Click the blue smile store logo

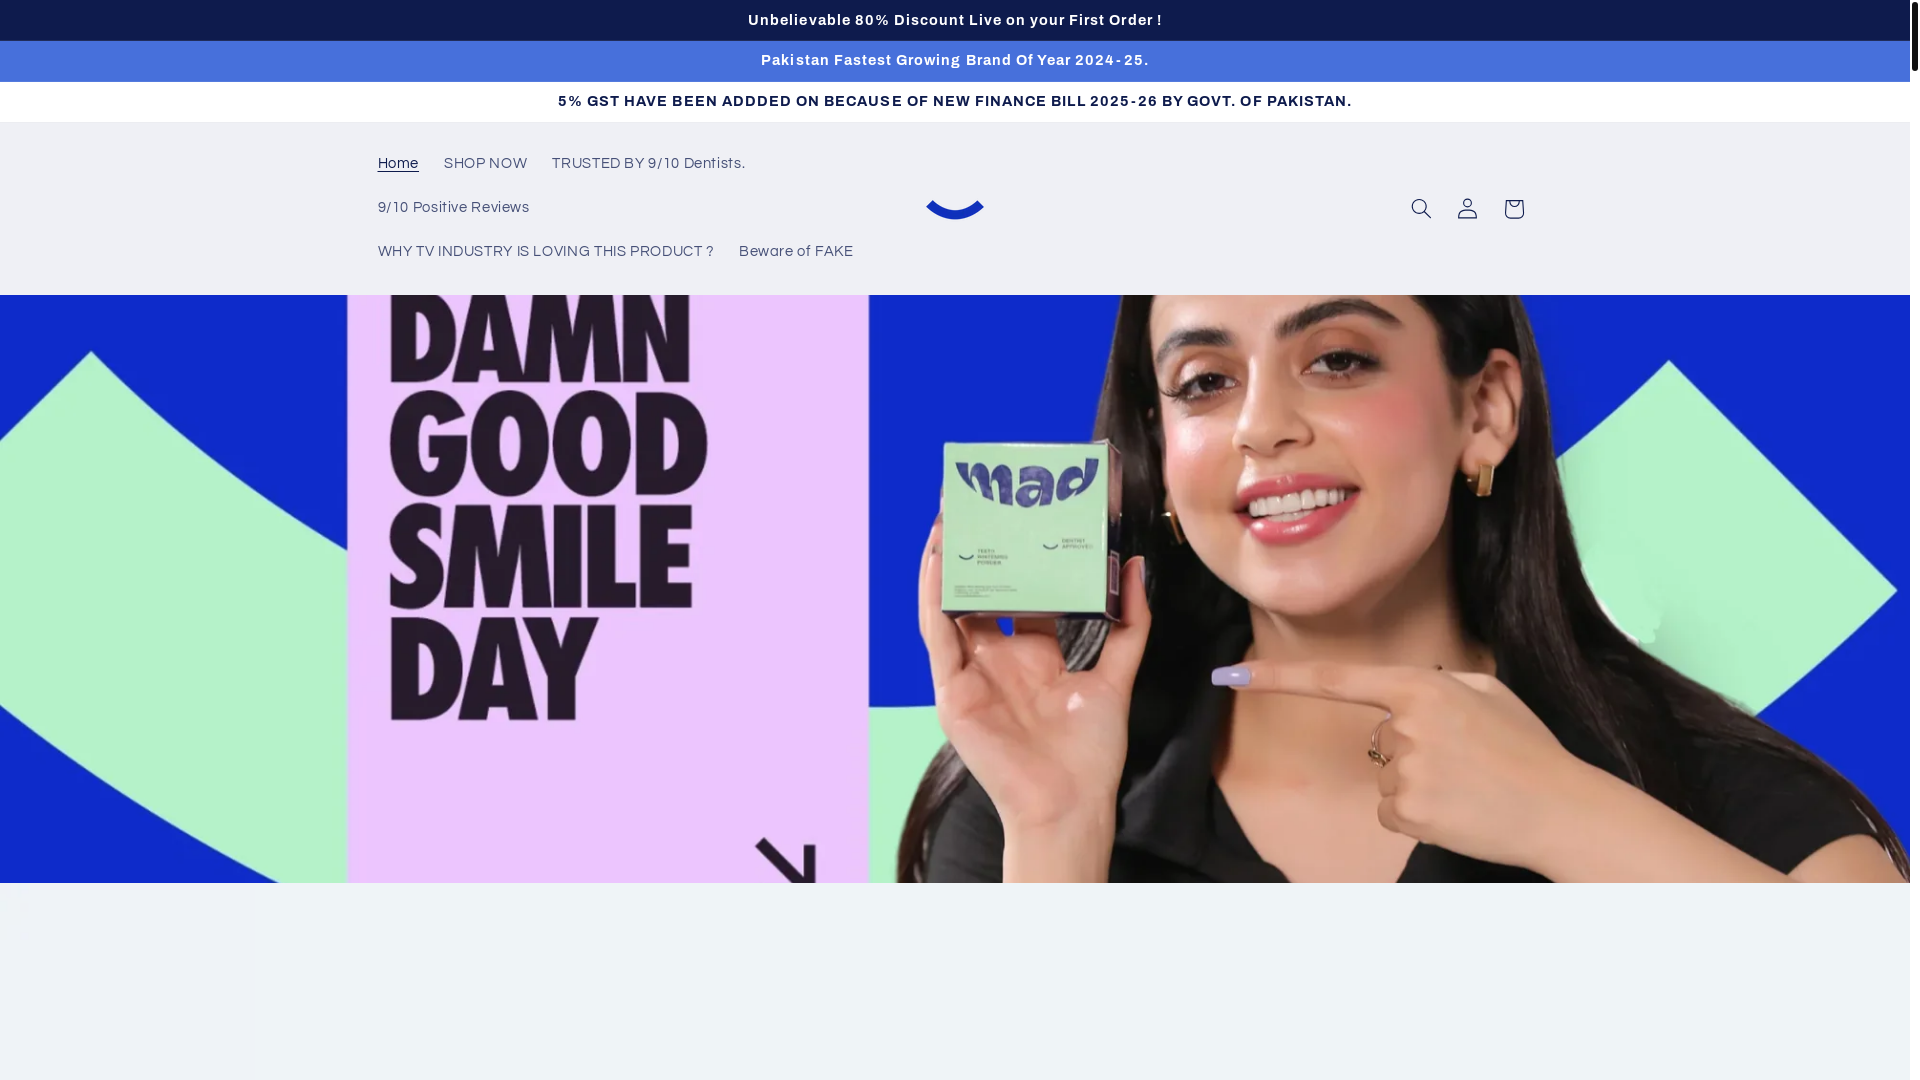click(x=955, y=208)
